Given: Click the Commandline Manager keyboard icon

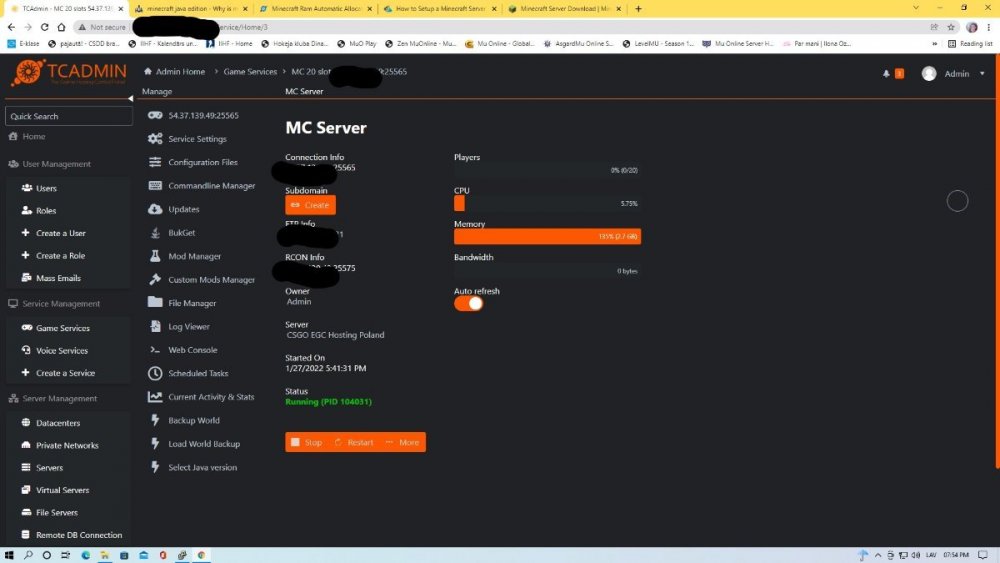Looking at the screenshot, I should (155, 186).
